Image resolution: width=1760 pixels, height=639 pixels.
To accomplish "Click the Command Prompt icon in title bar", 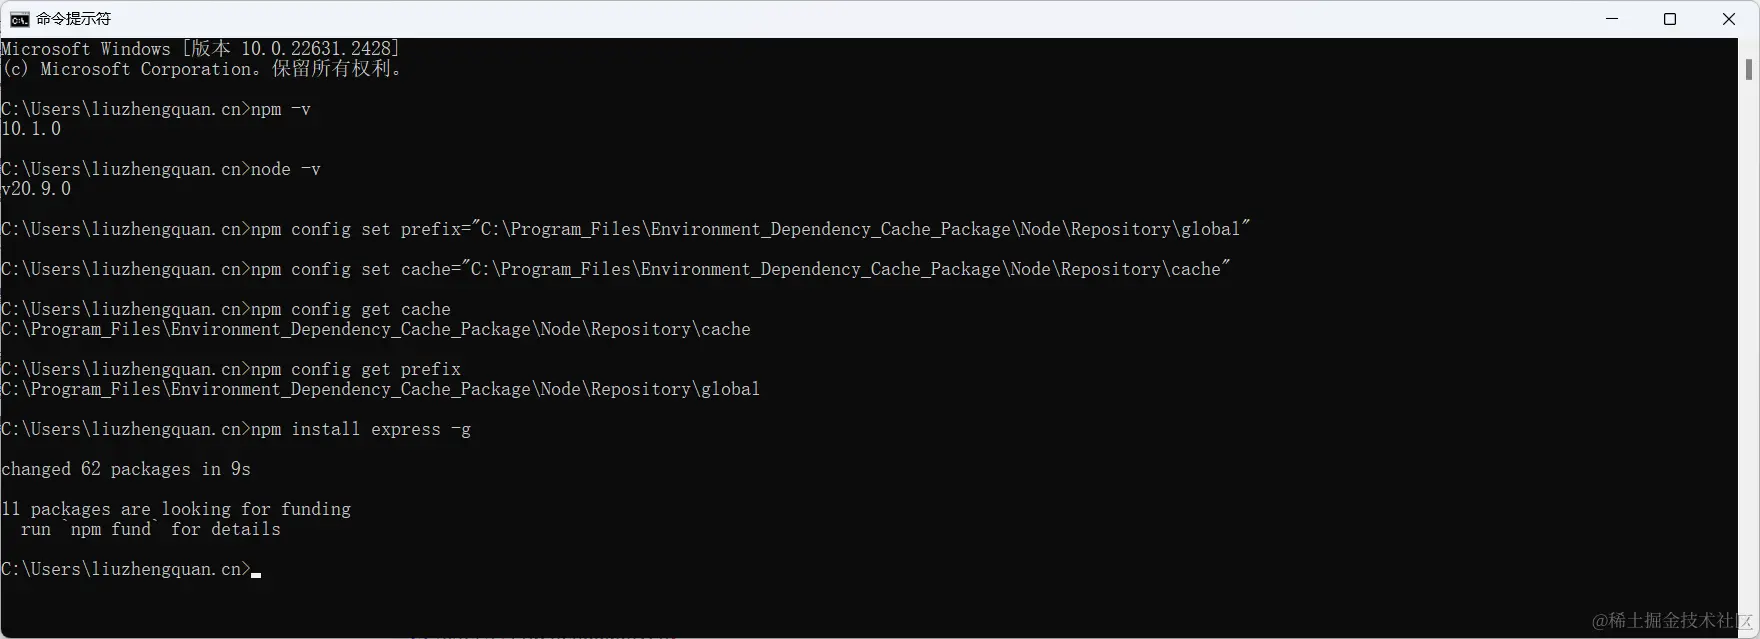I will tap(20, 19).
